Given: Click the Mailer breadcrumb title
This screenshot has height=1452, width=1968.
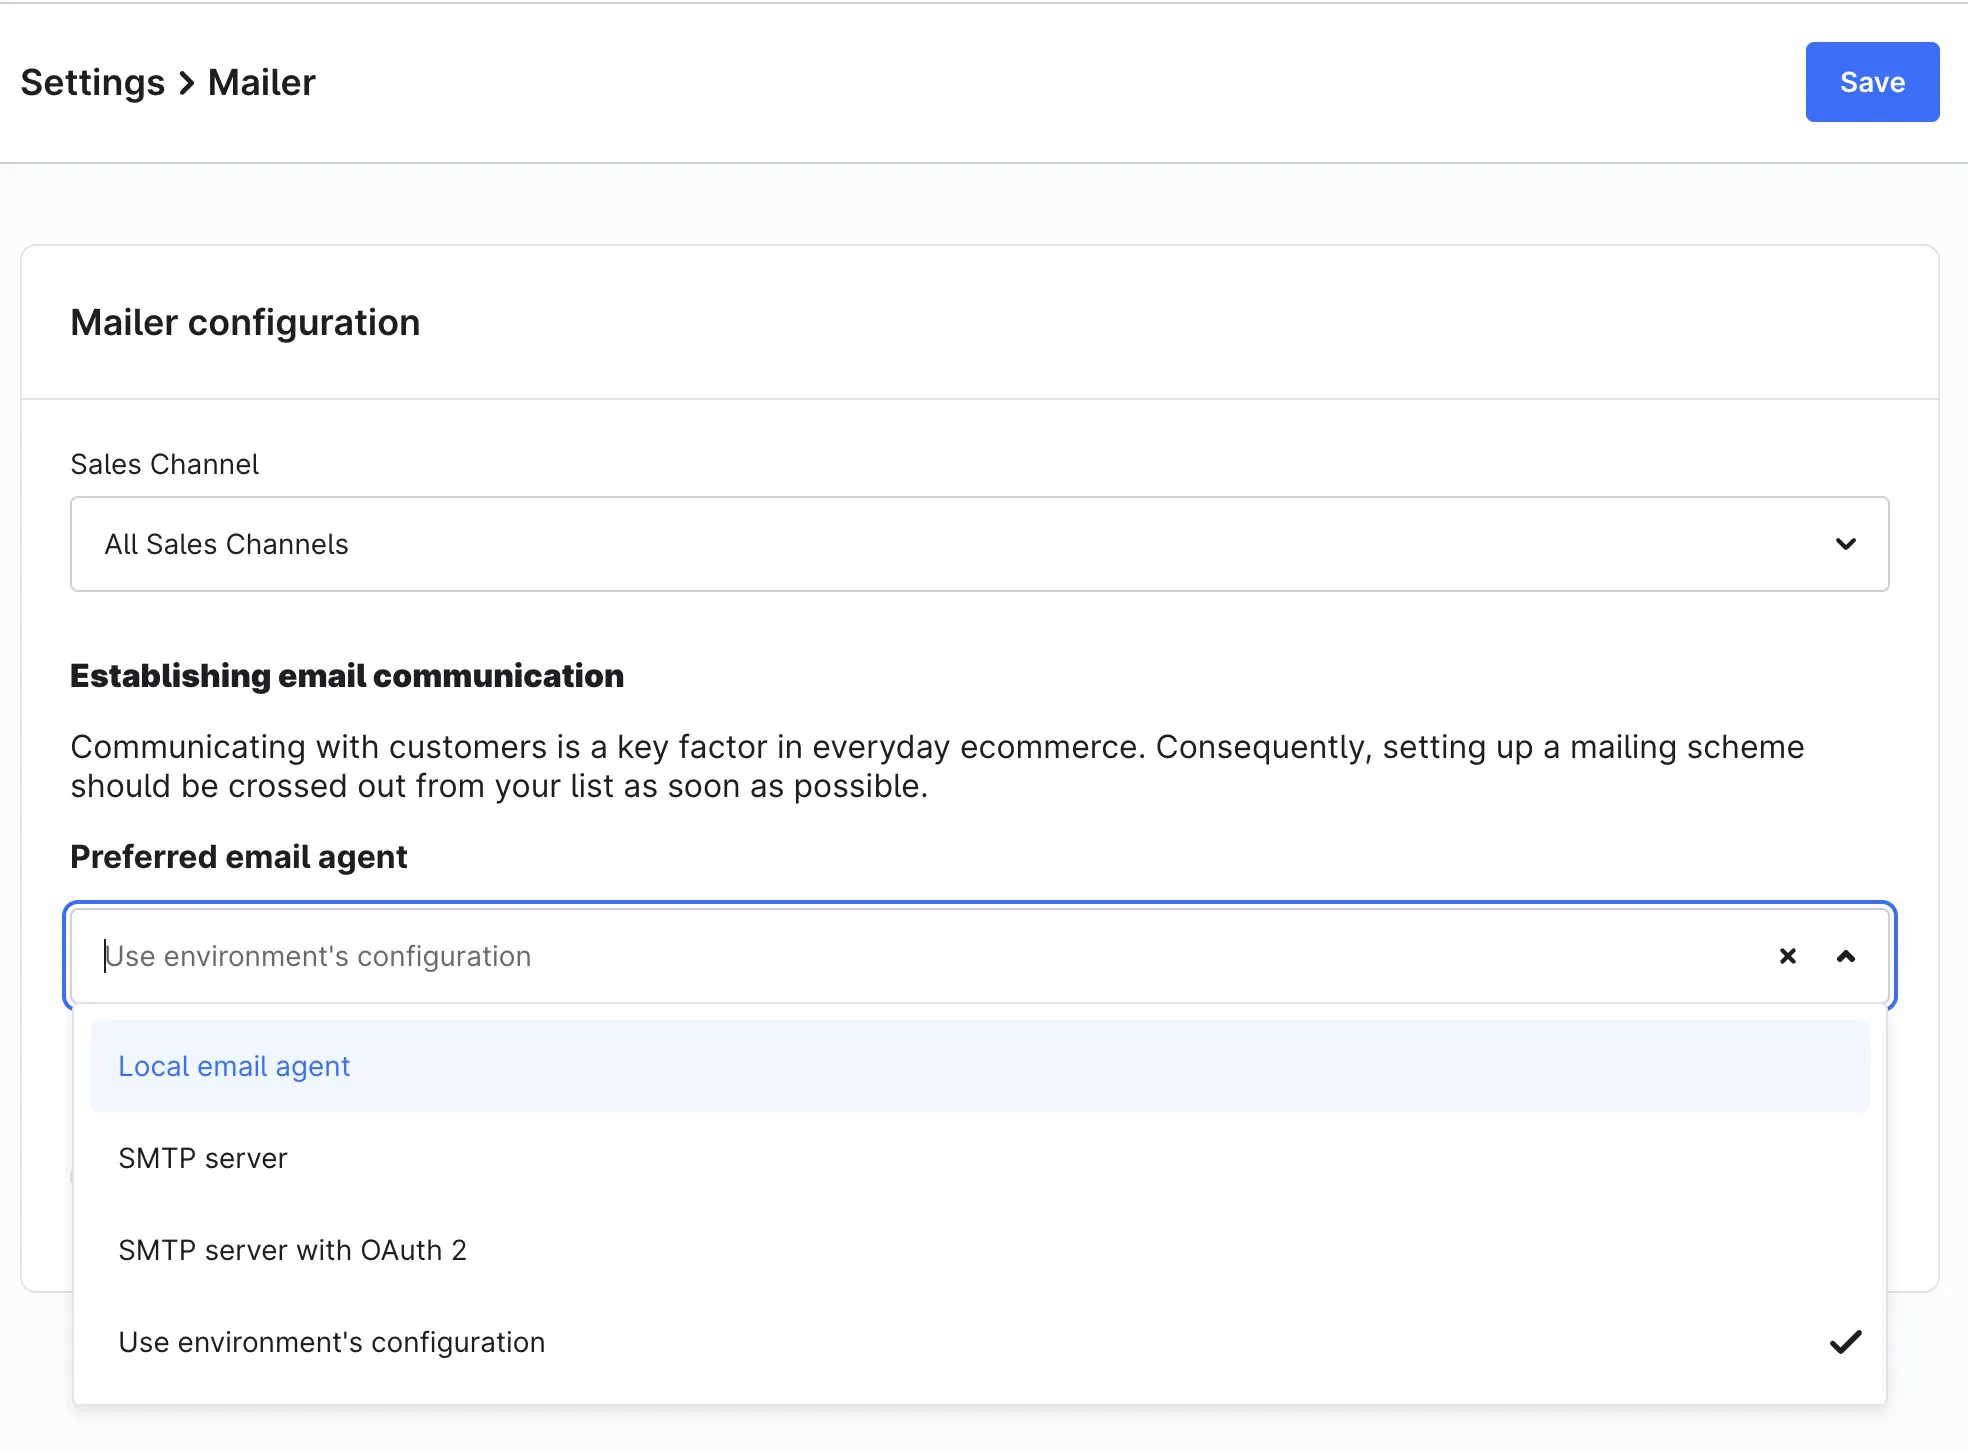Looking at the screenshot, I should pos(261,82).
